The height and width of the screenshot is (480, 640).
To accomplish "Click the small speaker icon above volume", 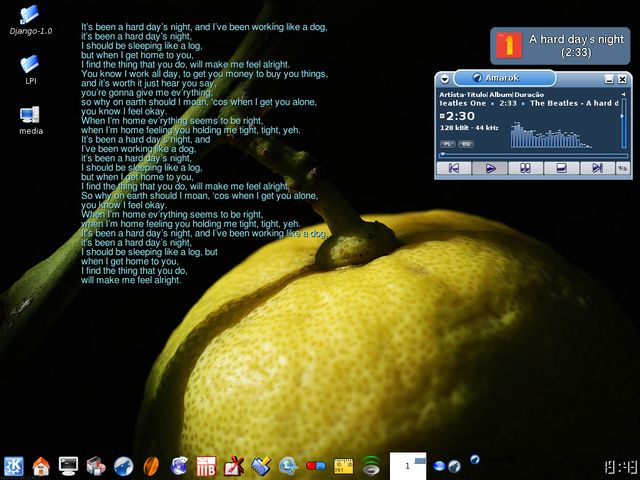I will point(623,94).
